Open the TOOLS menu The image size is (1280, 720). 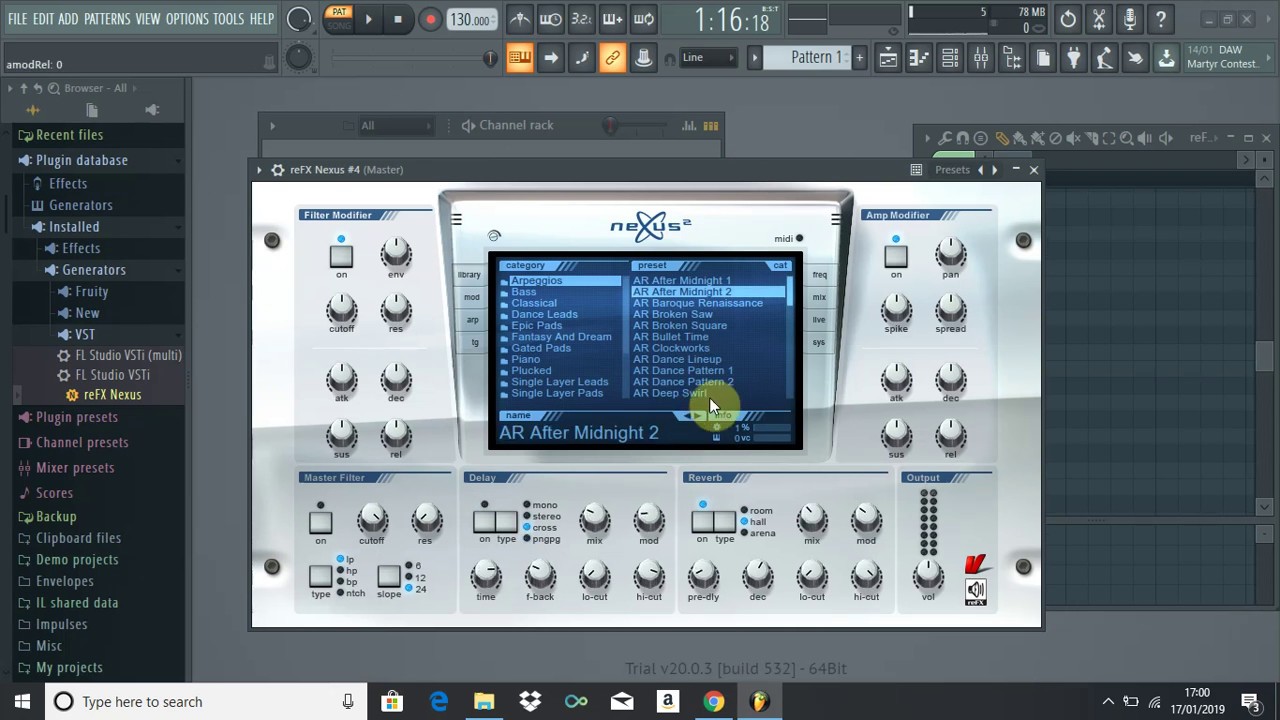(x=228, y=19)
